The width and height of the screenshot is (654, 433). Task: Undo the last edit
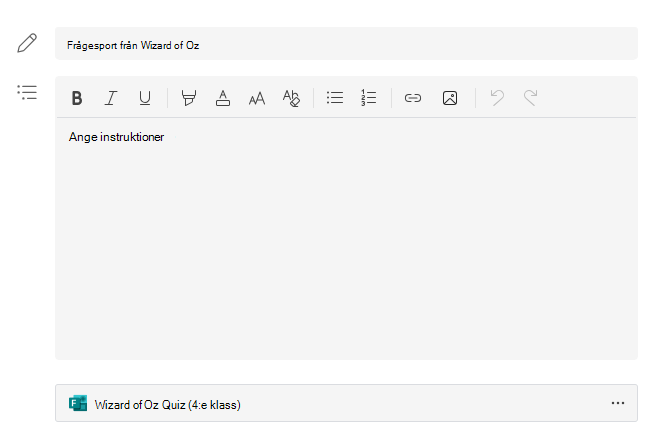point(497,98)
